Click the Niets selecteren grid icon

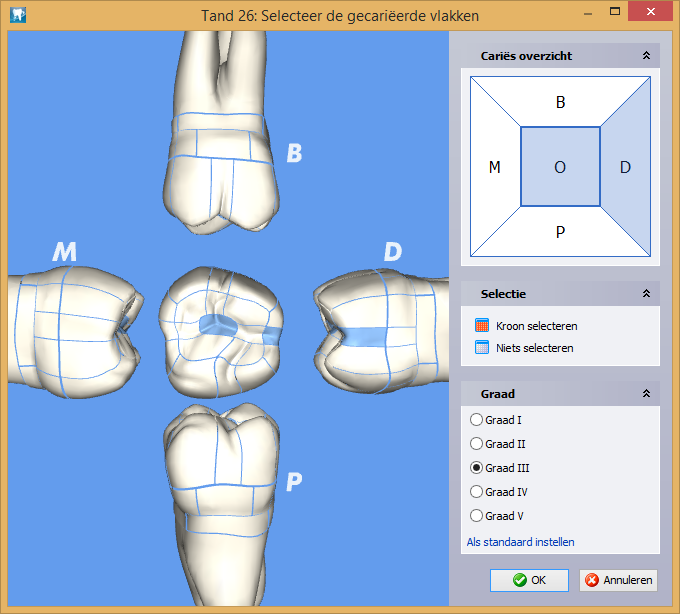482,347
